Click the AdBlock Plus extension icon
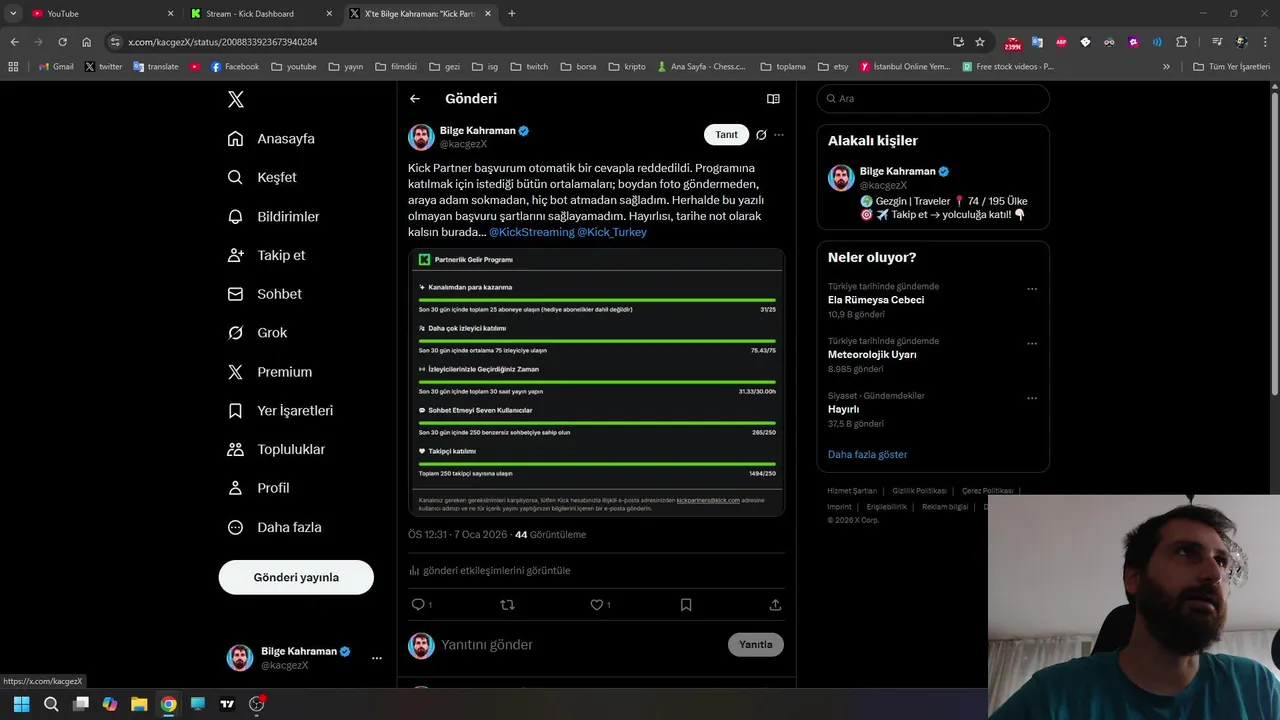Image resolution: width=1280 pixels, height=720 pixels. click(x=1061, y=42)
